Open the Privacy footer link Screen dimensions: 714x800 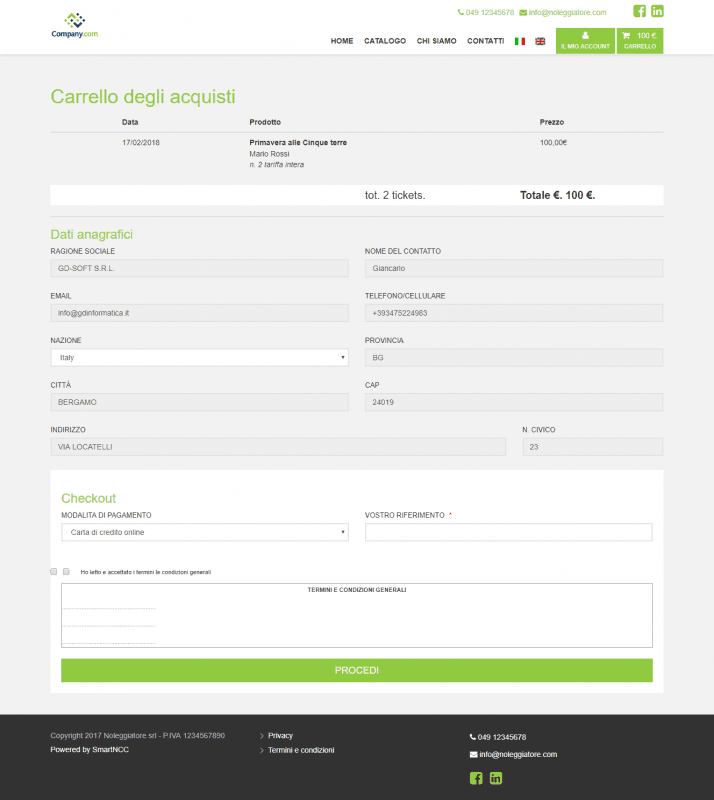(x=280, y=736)
